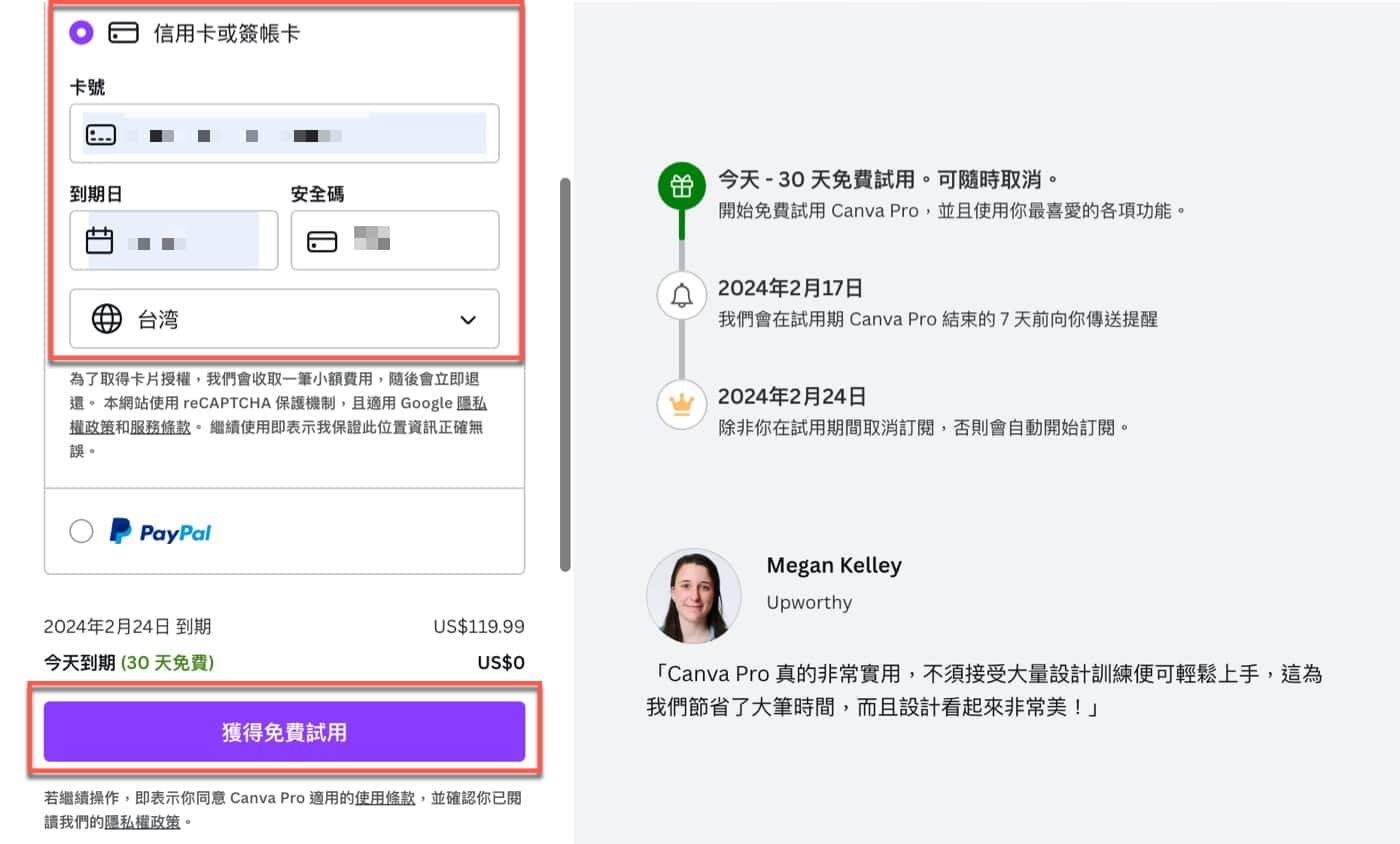Click the 2024年2月24日 到期 line

coord(127,627)
